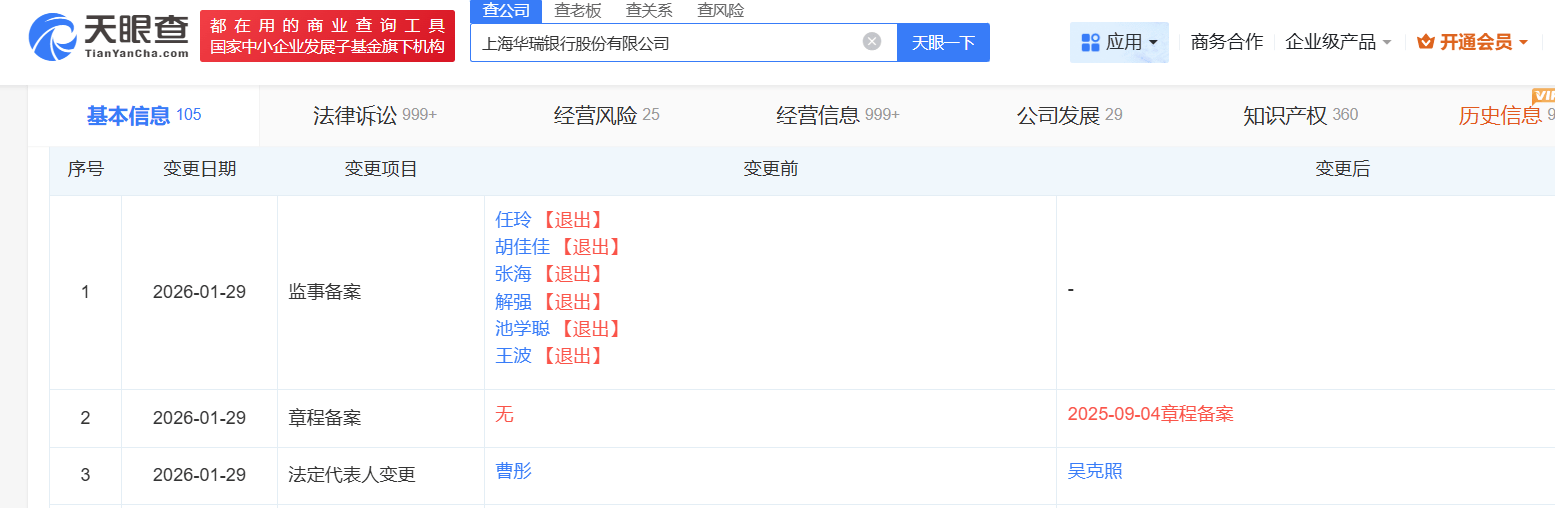Click the 2025-09-04章程备案 entry
The height and width of the screenshot is (508, 1555).
pyautogui.click(x=1150, y=414)
